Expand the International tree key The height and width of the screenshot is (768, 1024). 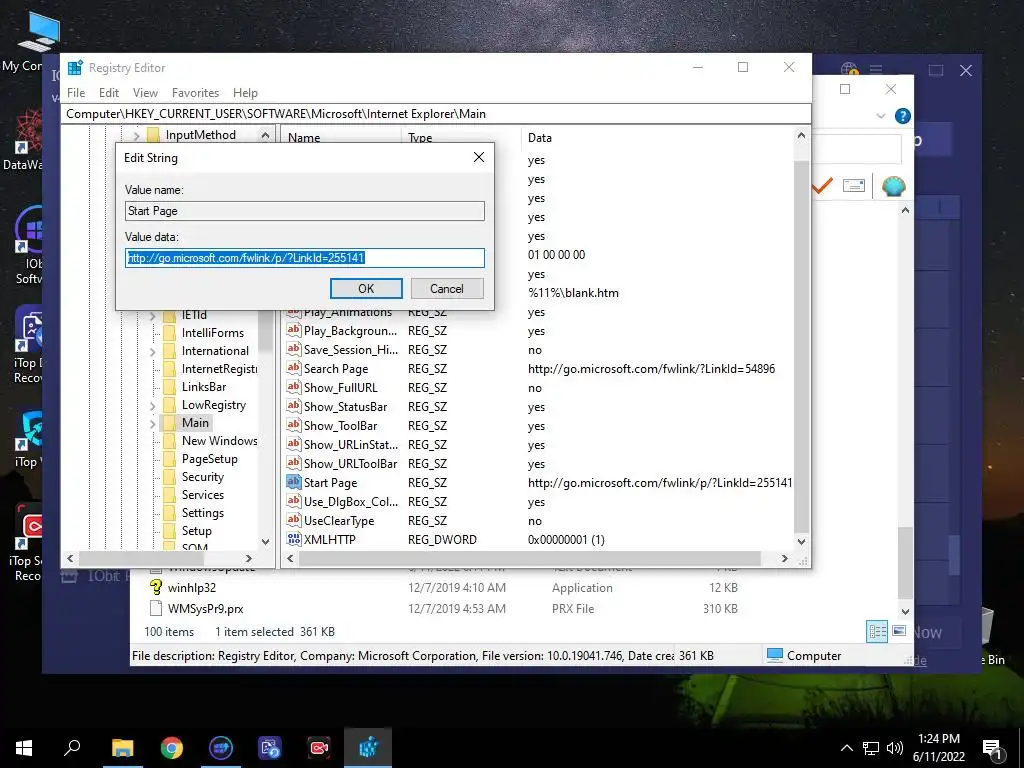(x=152, y=351)
